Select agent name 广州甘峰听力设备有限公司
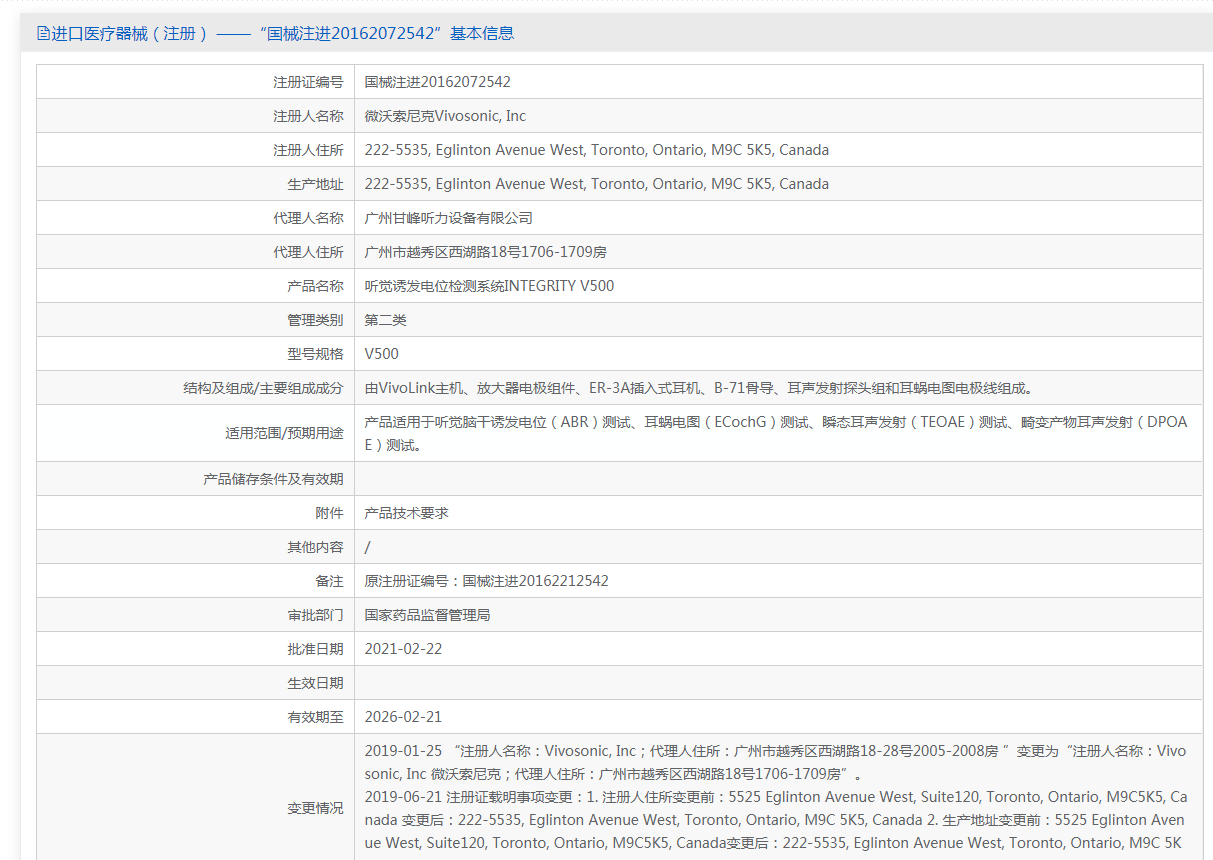 pyautogui.click(x=449, y=218)
